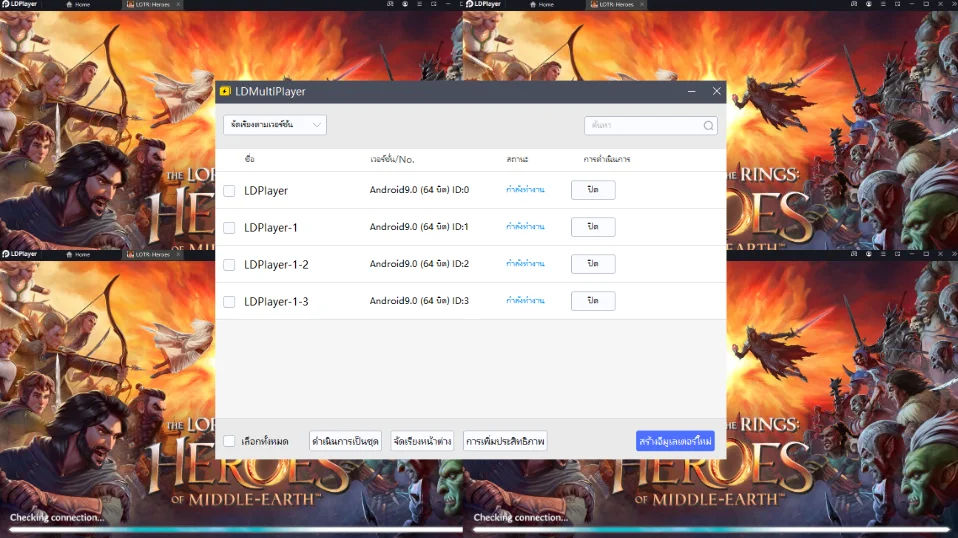
Task: Tick the checkbox next to LDPlayer-1-3
Action: point(229,302)
